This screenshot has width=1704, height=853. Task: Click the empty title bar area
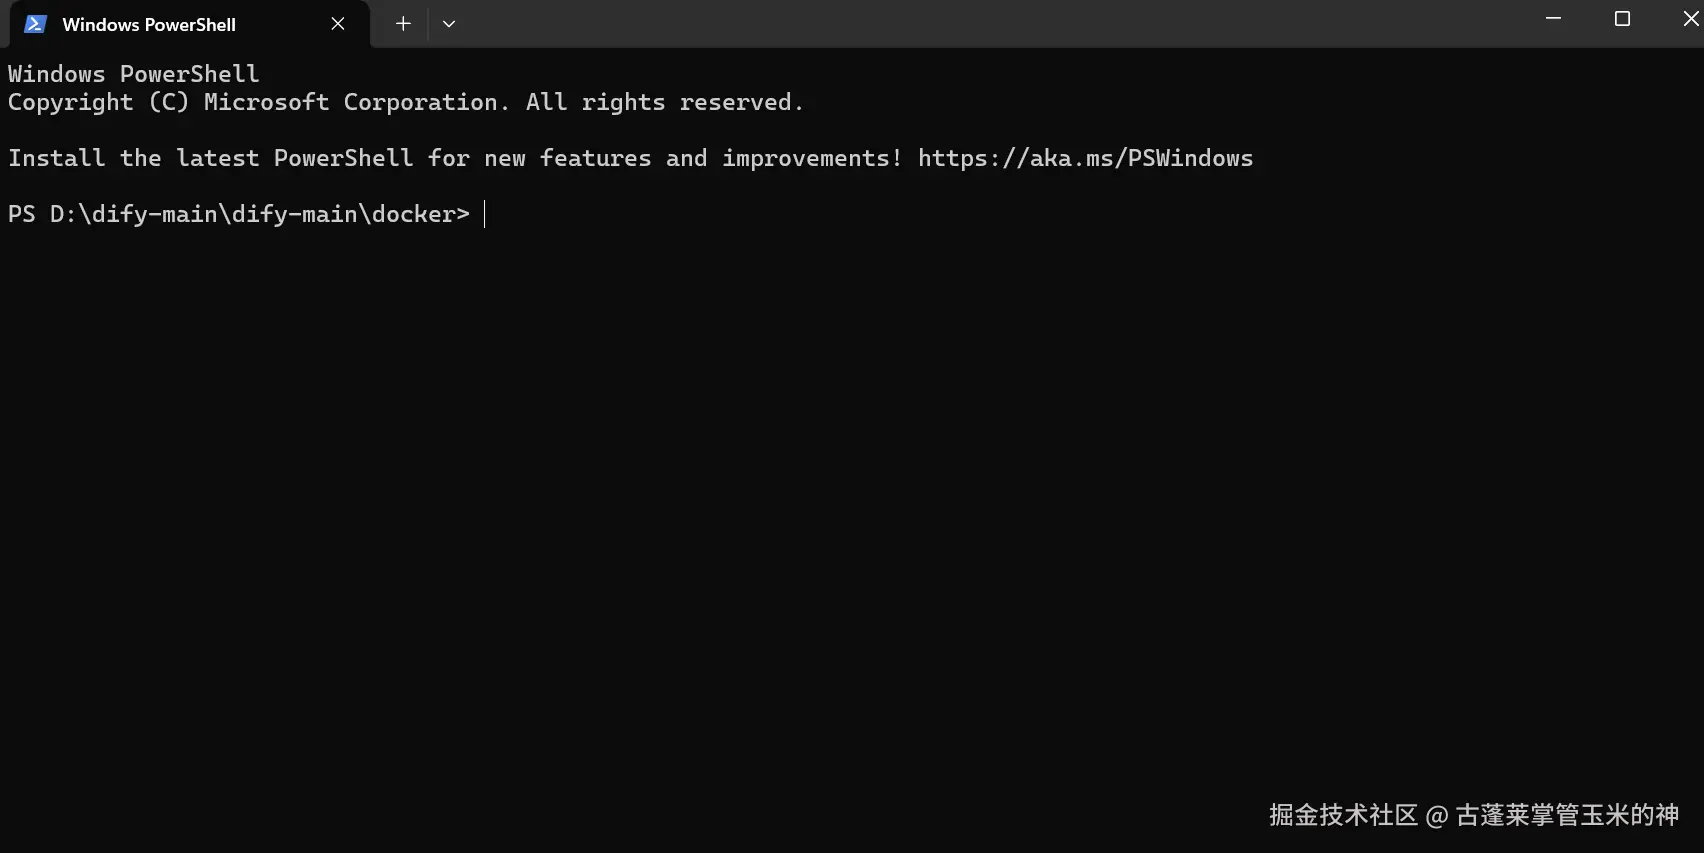coord(990,24)
